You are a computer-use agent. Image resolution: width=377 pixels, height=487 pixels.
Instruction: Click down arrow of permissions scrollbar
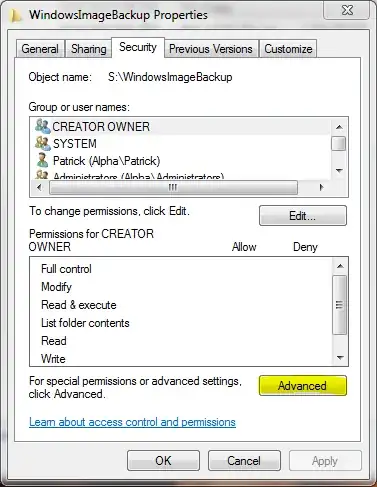(340, 358)
